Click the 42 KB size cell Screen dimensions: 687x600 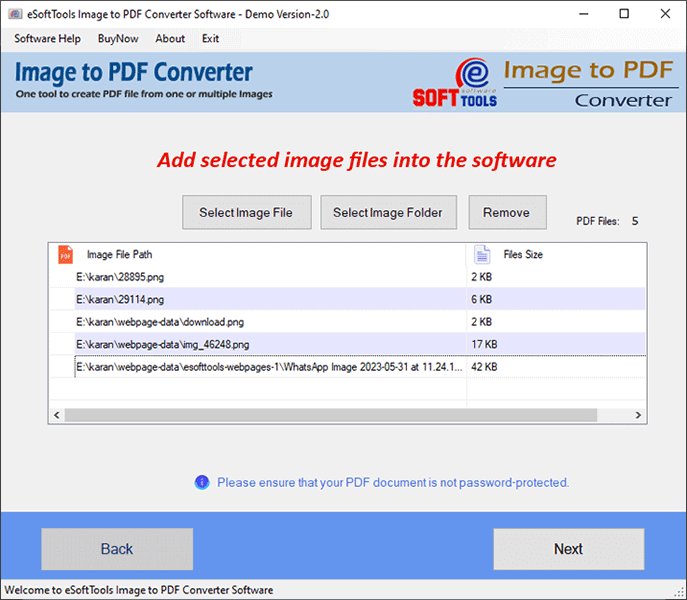tap(484, 367)
